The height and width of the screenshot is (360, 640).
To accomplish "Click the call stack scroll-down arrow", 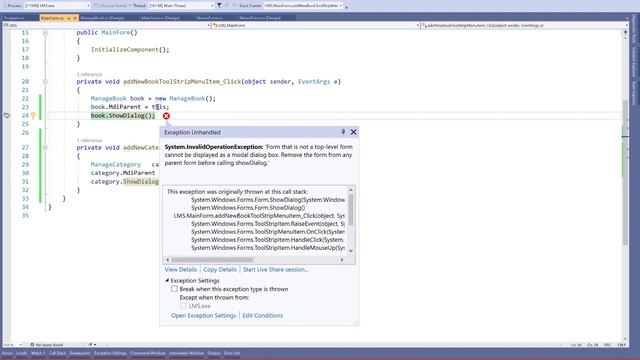I will tap(351, 251).
